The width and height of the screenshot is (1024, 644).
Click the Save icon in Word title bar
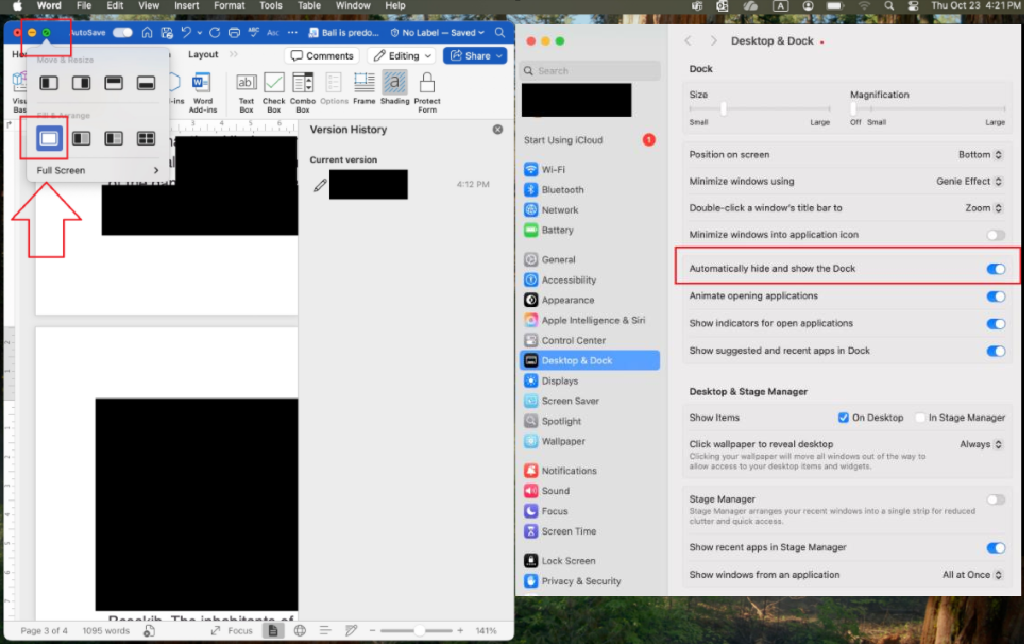pyautogui.click(x=167, y=33)
